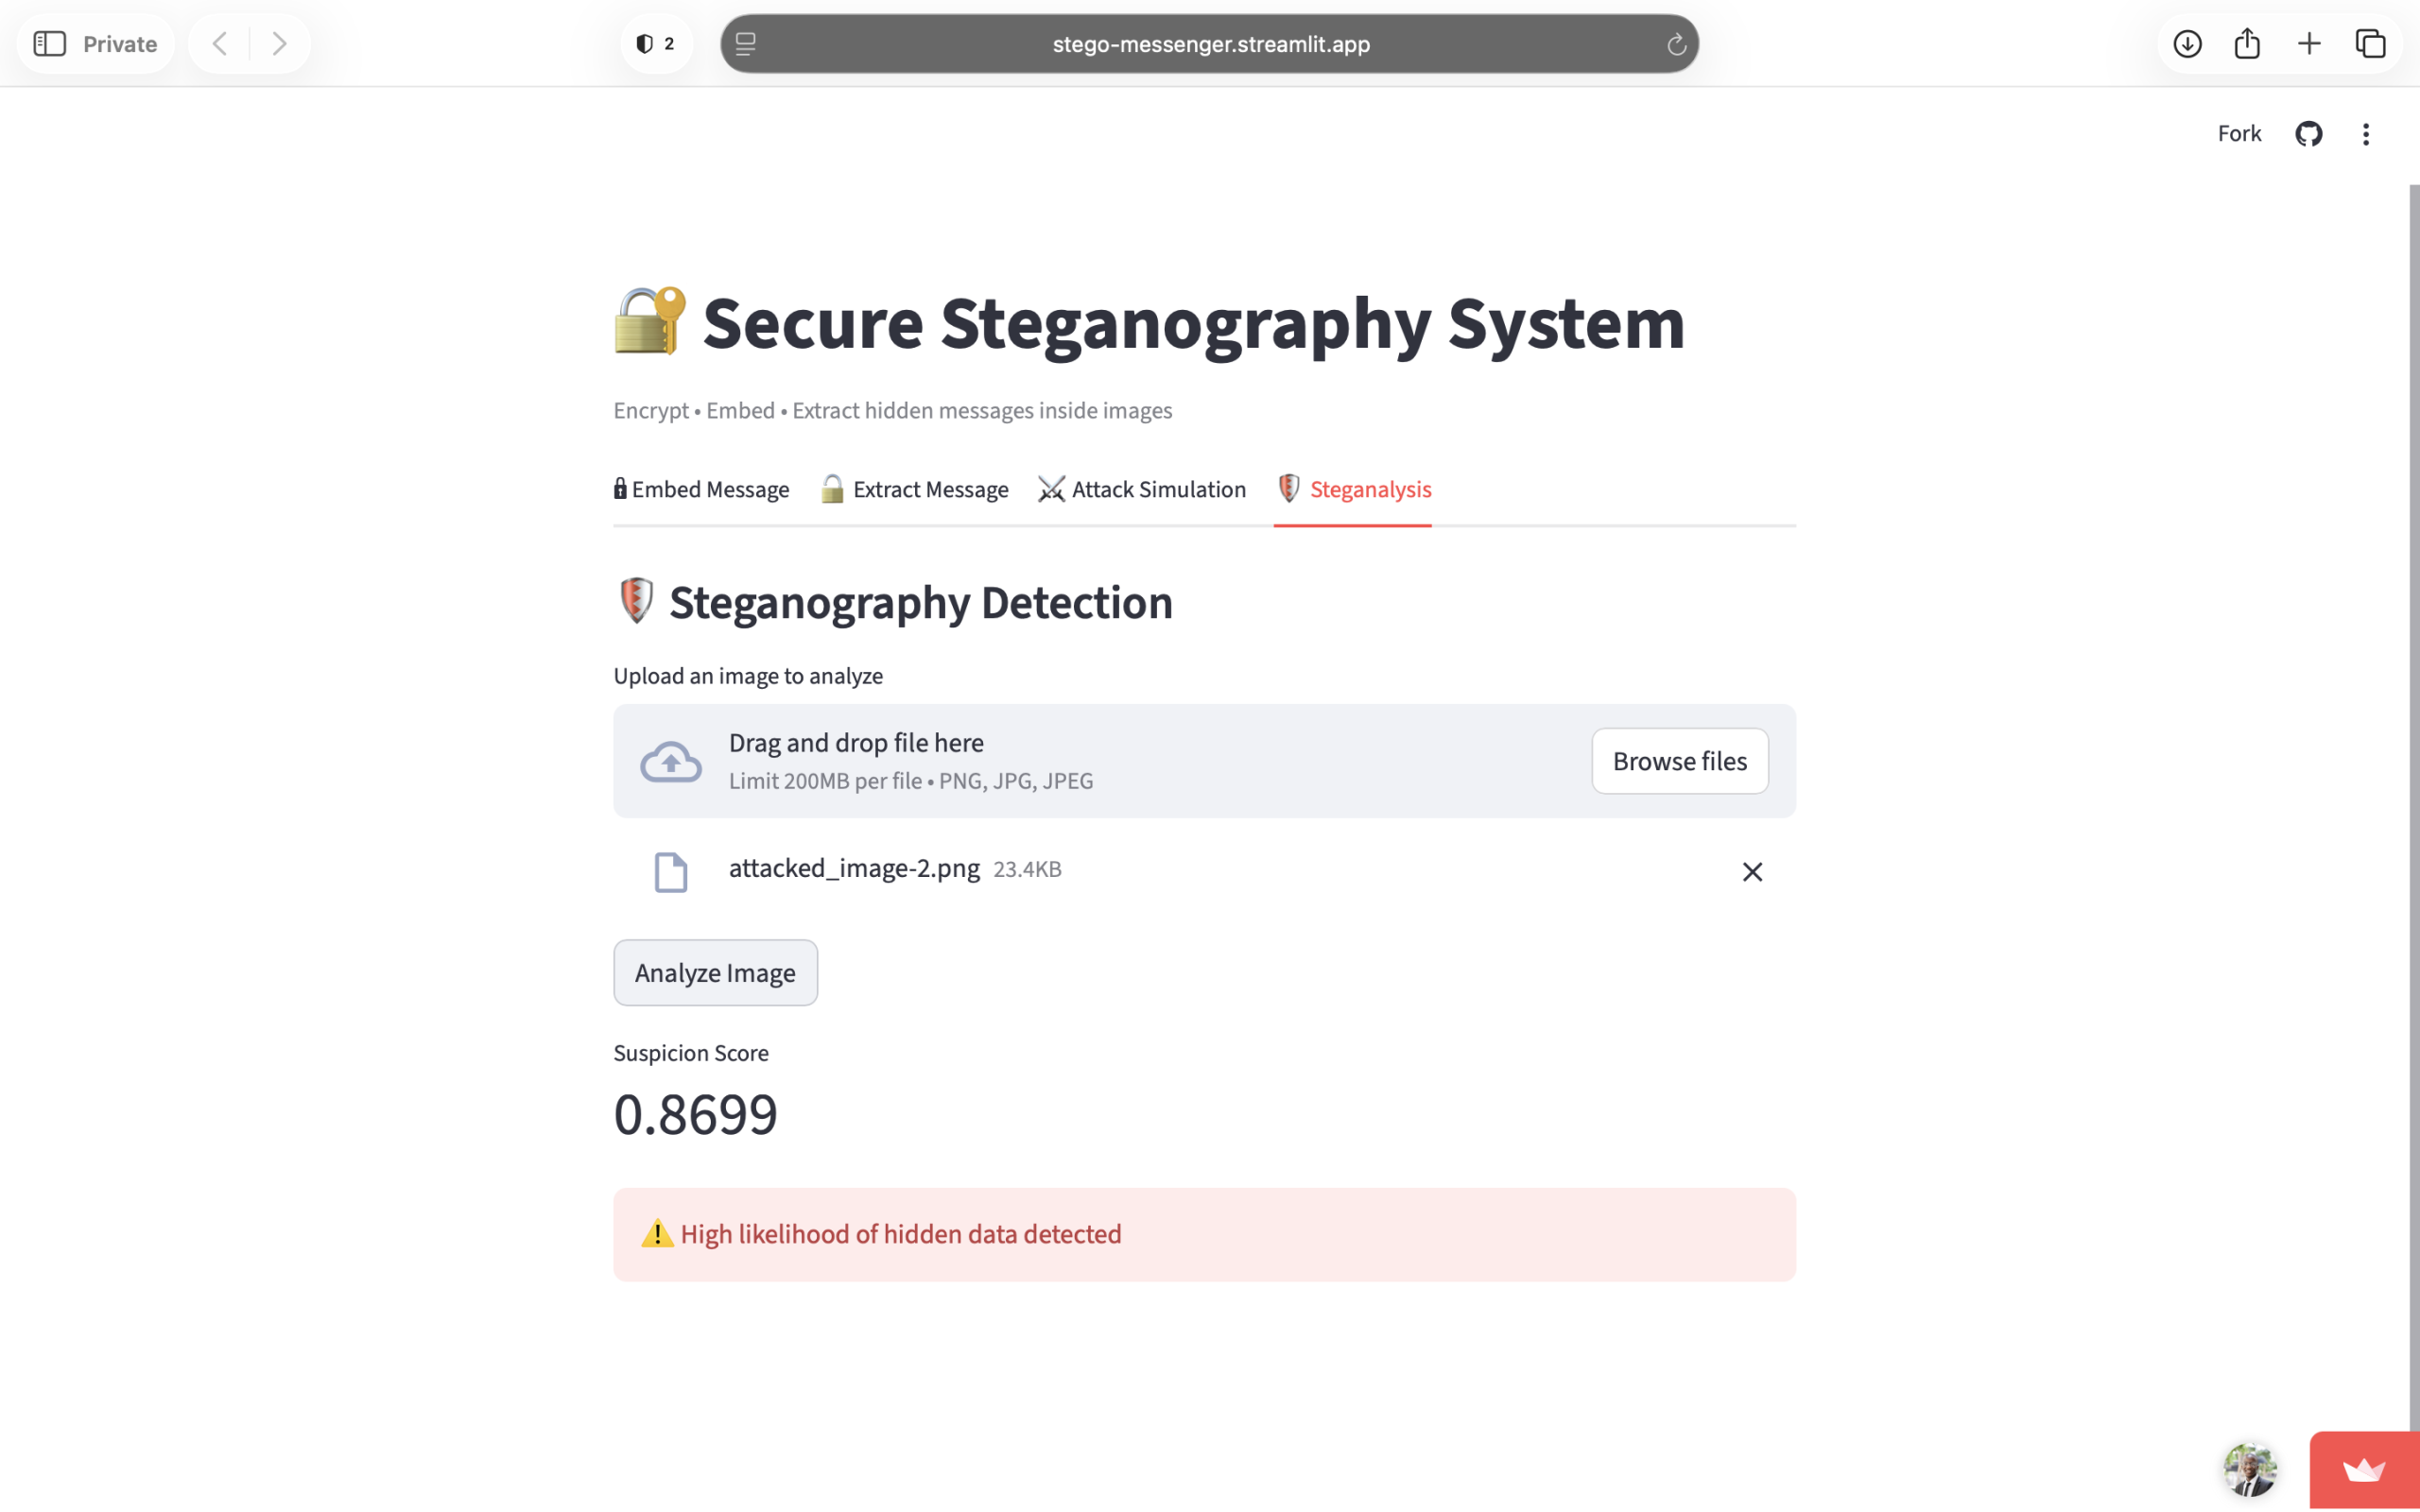Click the Analyze Image button
The height and width of the screenshot is (1512, 2420).
[x=715, y=972]
